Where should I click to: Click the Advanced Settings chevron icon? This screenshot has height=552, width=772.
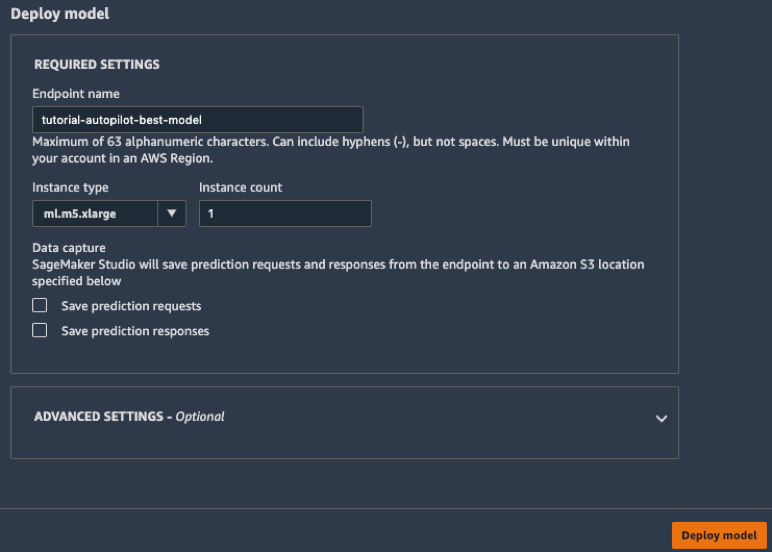click(x=661, y=419)
